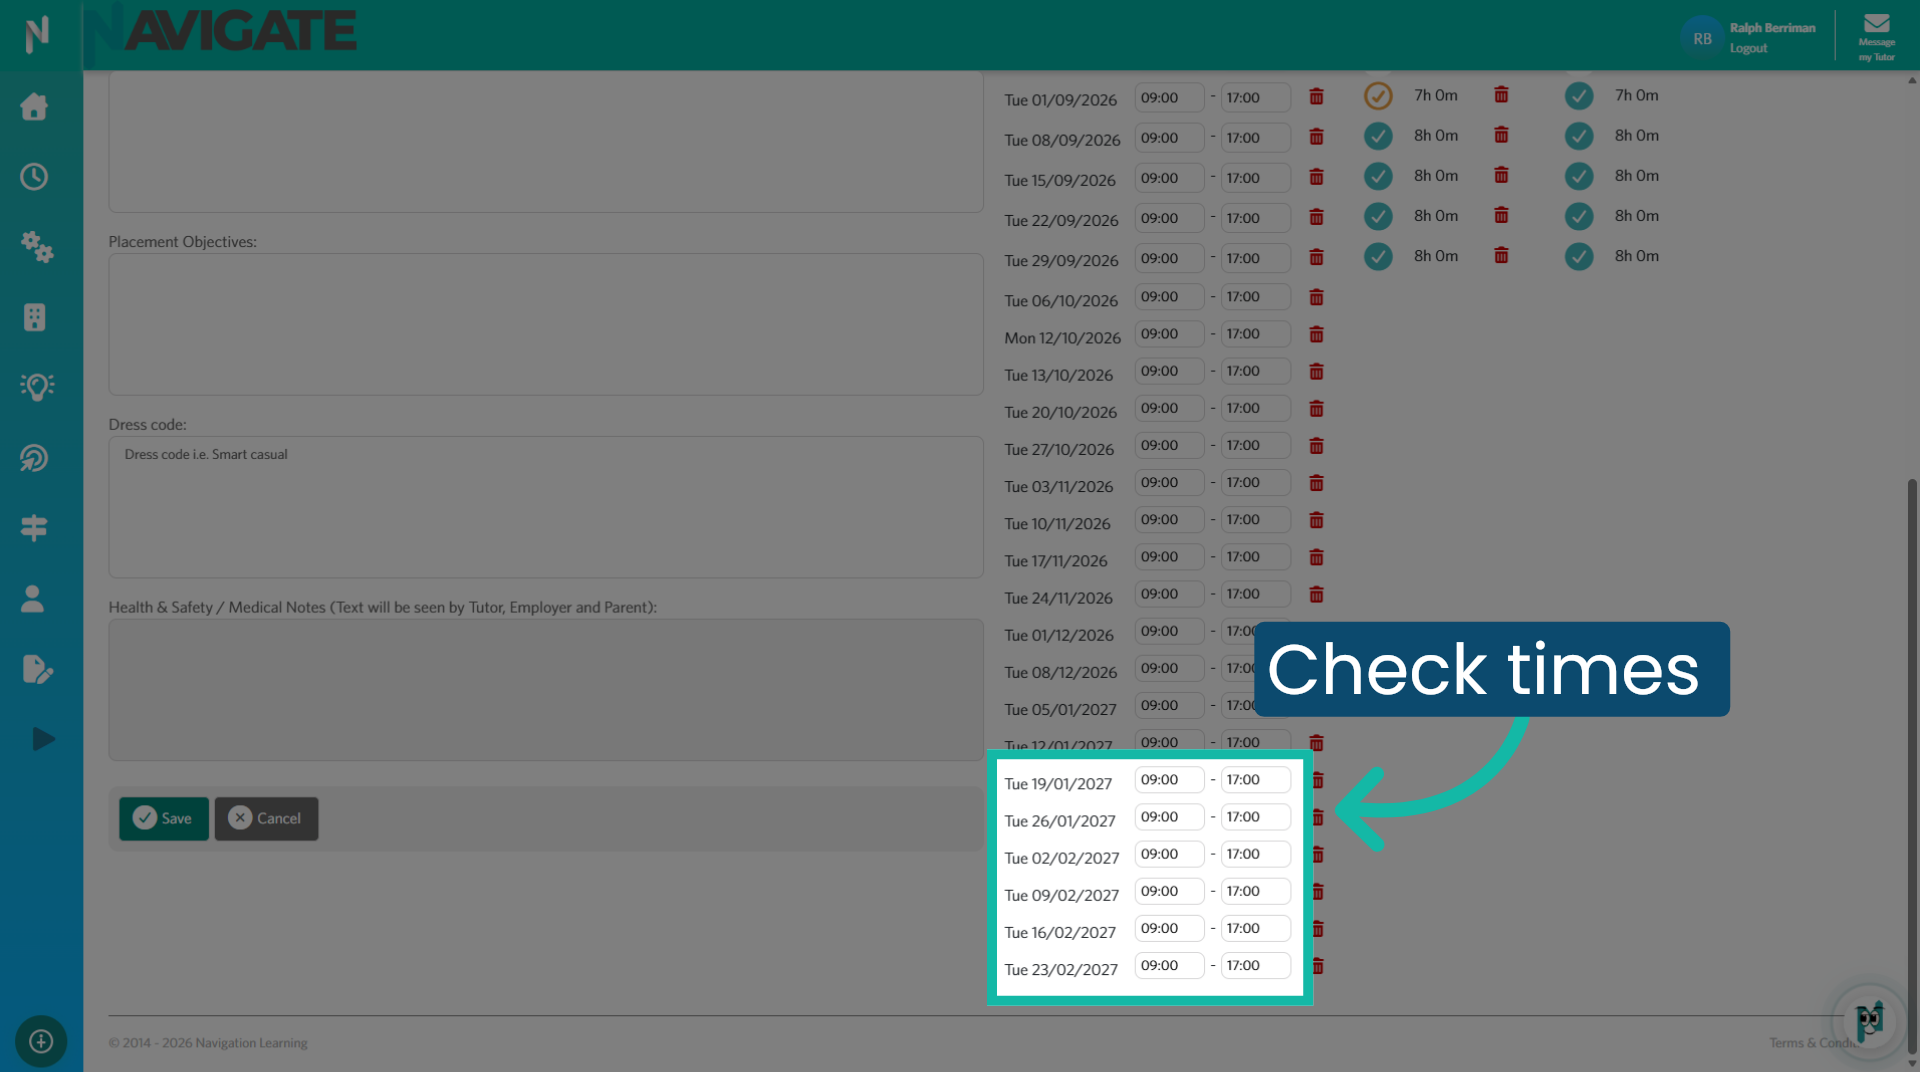Open the building employers sidebar icon
The image size is (1920, 1072).
pos(34,317)
